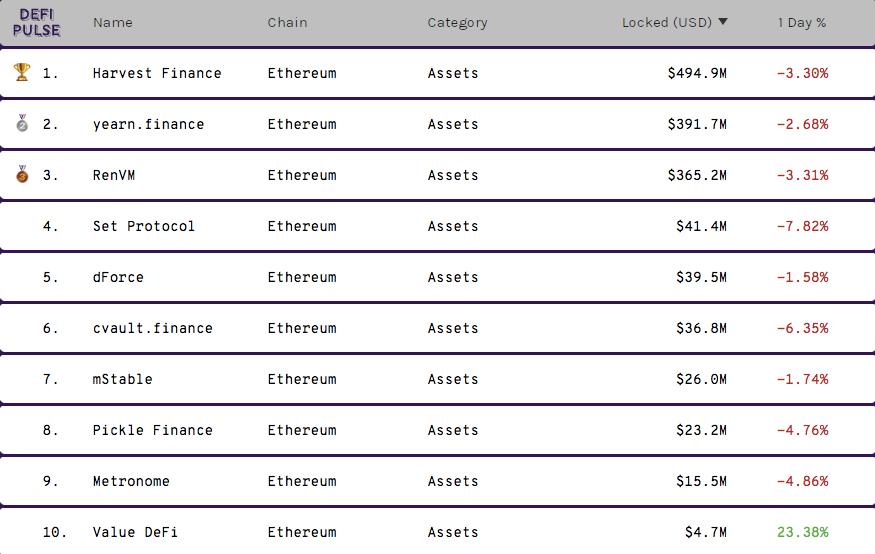Select Pickle Finance in the list
The width and height of the screenshot is (875, 554).
(x=152, y=430)
